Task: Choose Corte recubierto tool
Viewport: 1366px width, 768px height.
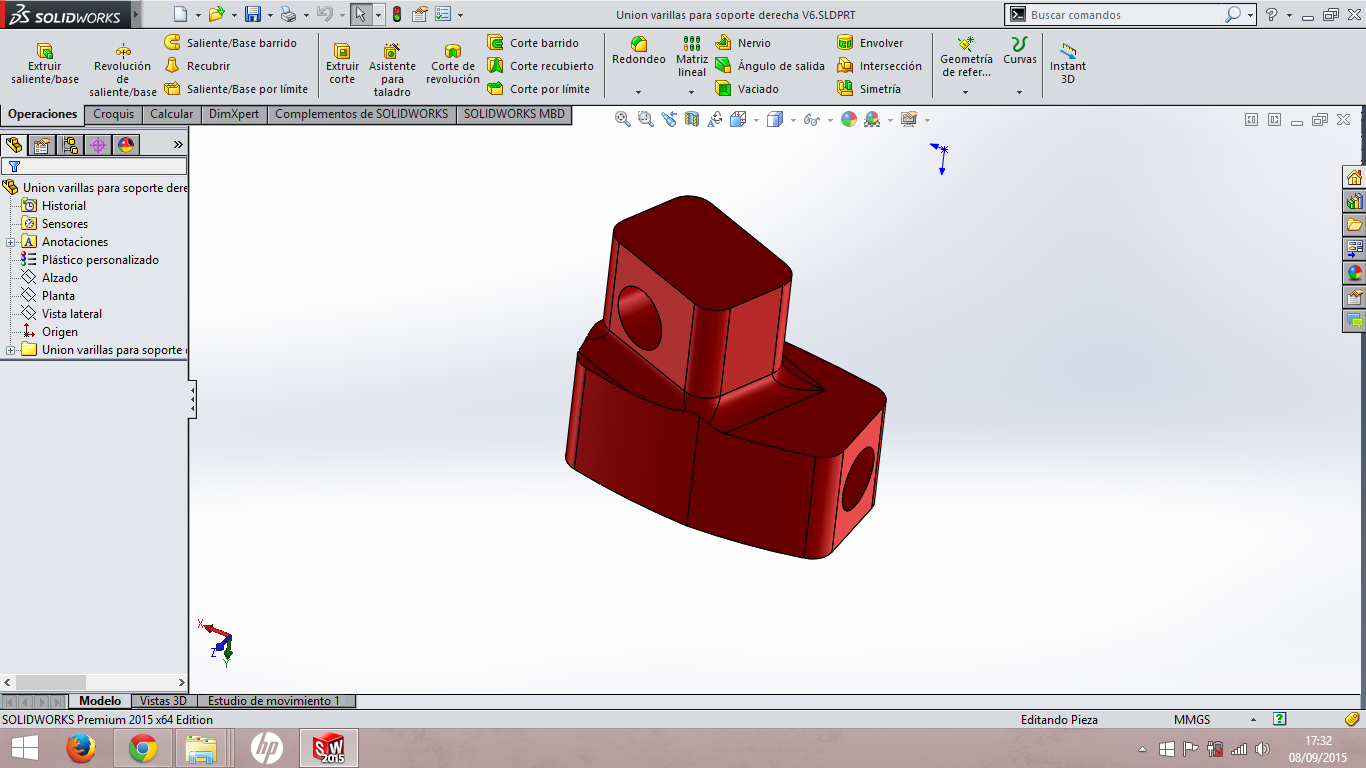Action: pyautogui.click(x=540, y=66)
